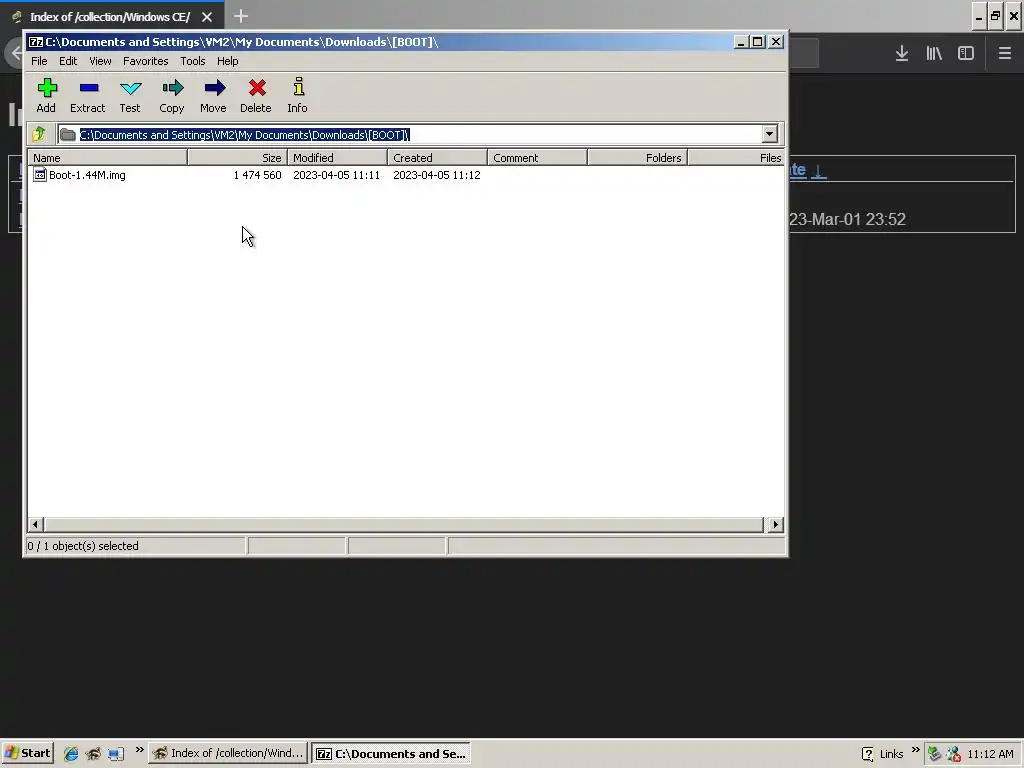Click the Links toolbar on taskbar
Screen dimensions: 1024x768
click(891, 754)
